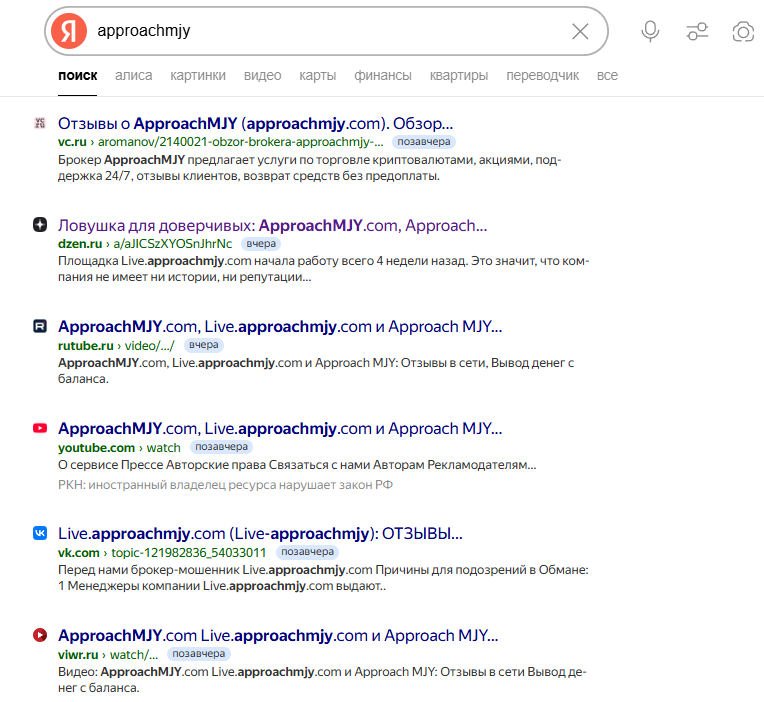Viewport: 764px width, 702px height.
Task: Click позавчера badge on youtube.com result
Action: pos(221,447)
